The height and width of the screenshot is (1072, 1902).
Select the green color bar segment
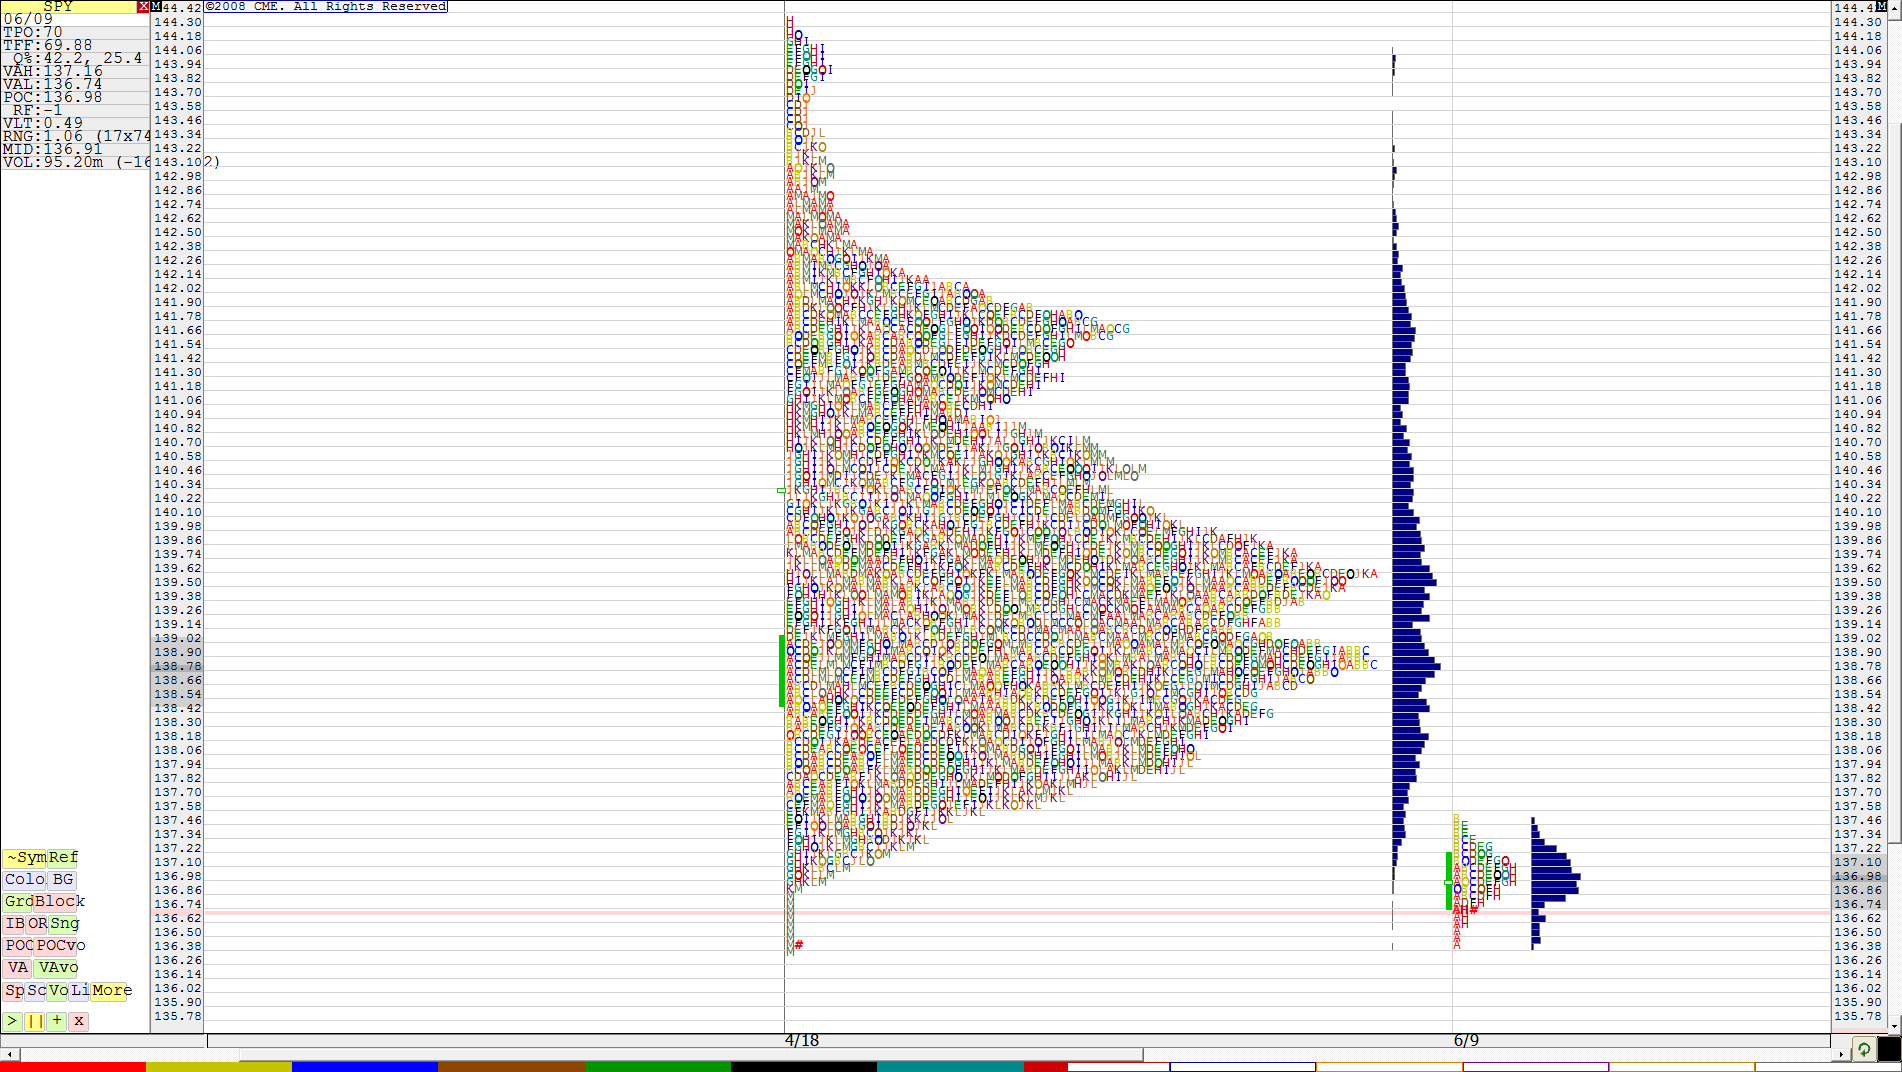pos(658,1067)
